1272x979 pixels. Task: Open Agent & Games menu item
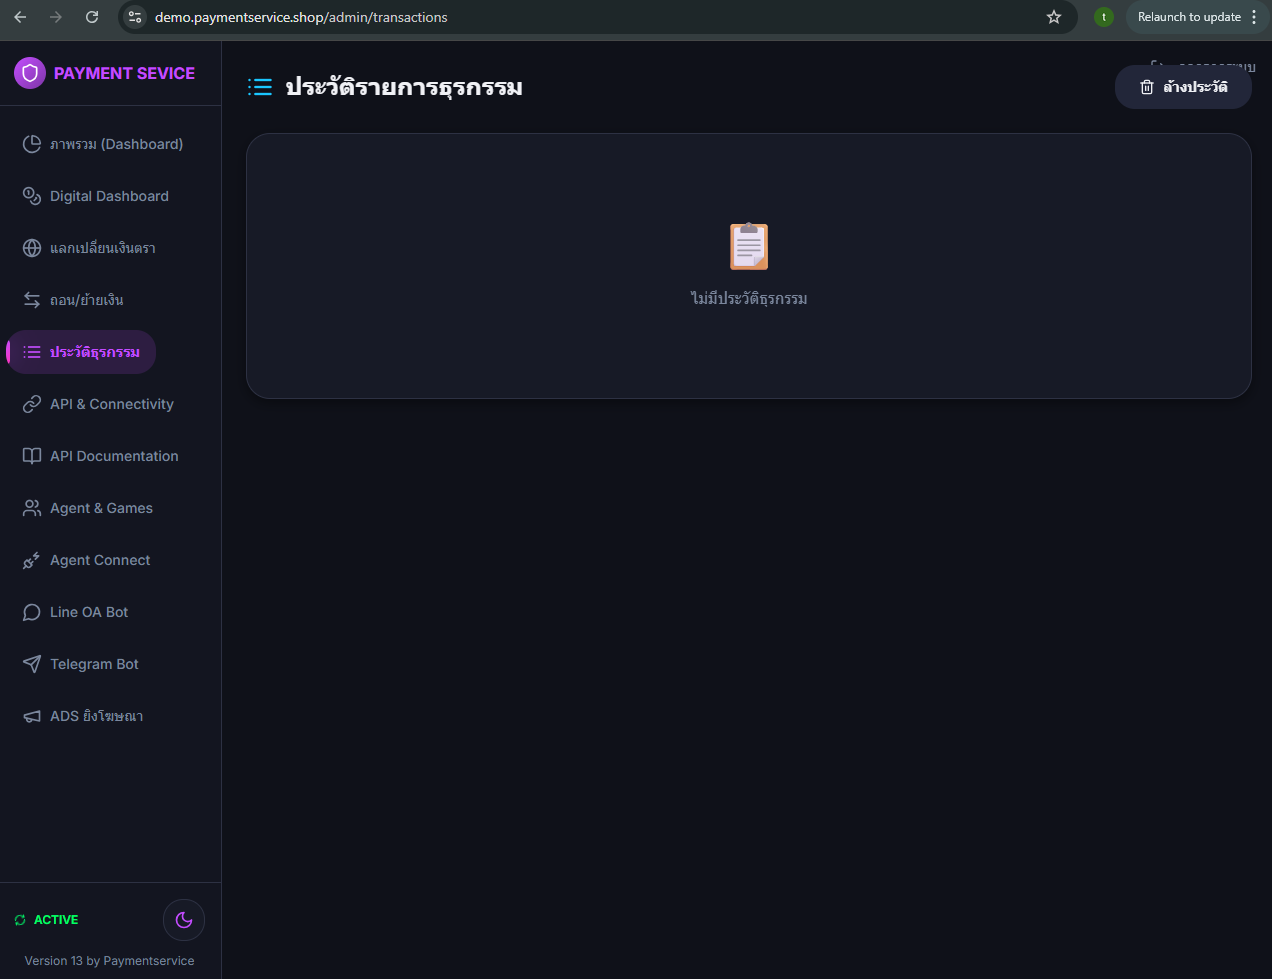coord(101,508)
